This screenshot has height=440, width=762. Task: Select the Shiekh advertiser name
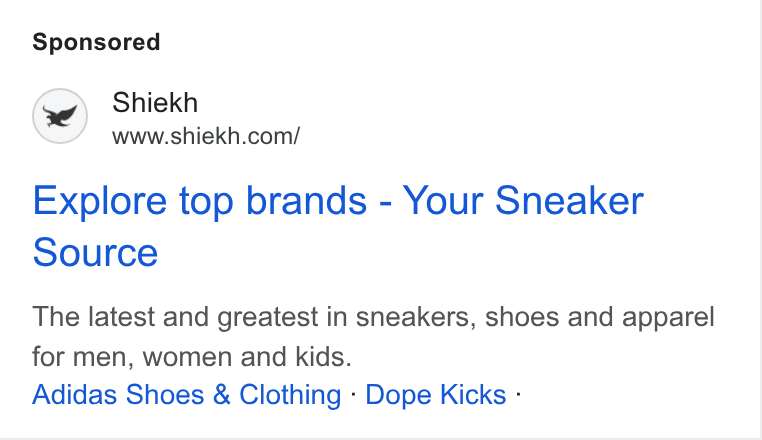pos(155,103)
